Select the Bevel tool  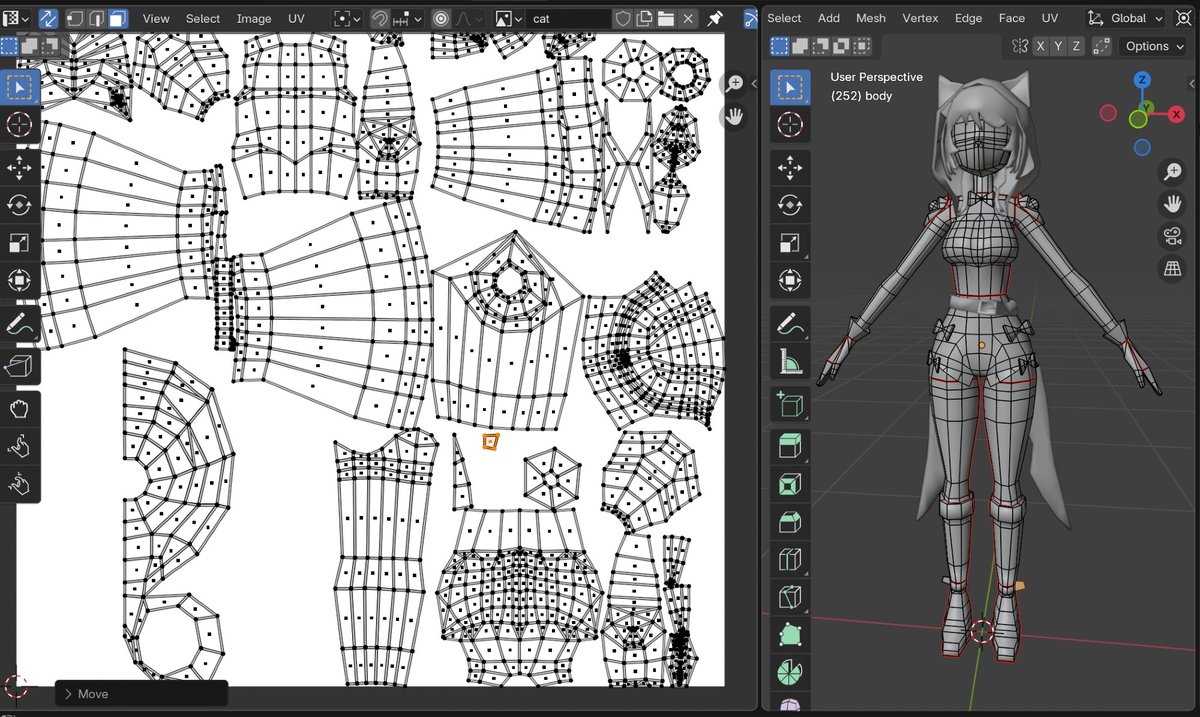tap(790, 523)
